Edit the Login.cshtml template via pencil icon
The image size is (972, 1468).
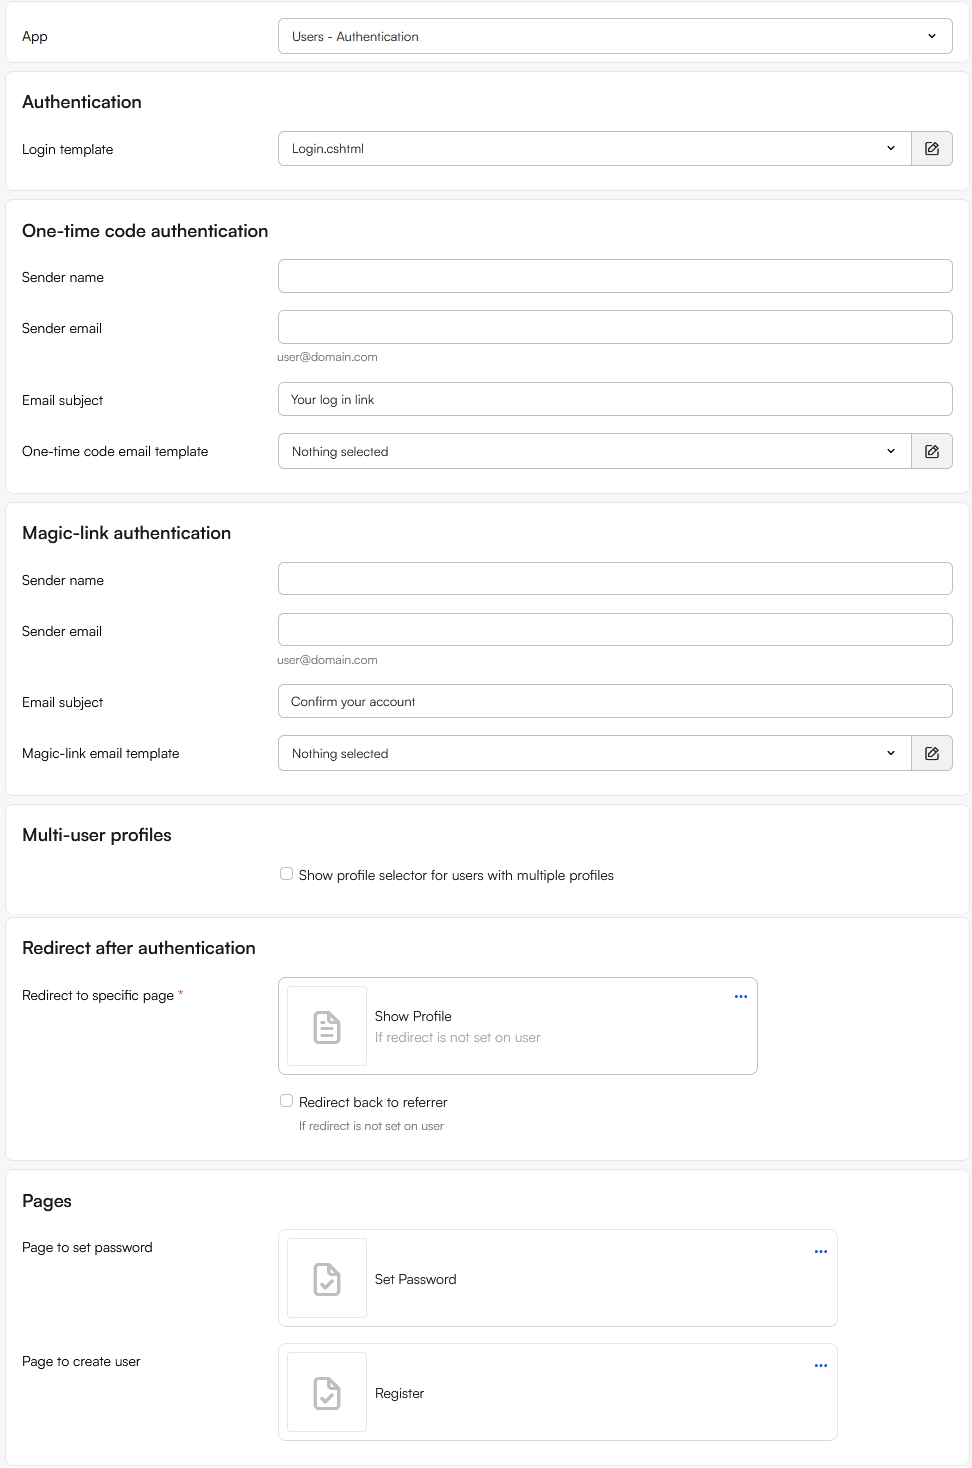[x=931, y=148]
